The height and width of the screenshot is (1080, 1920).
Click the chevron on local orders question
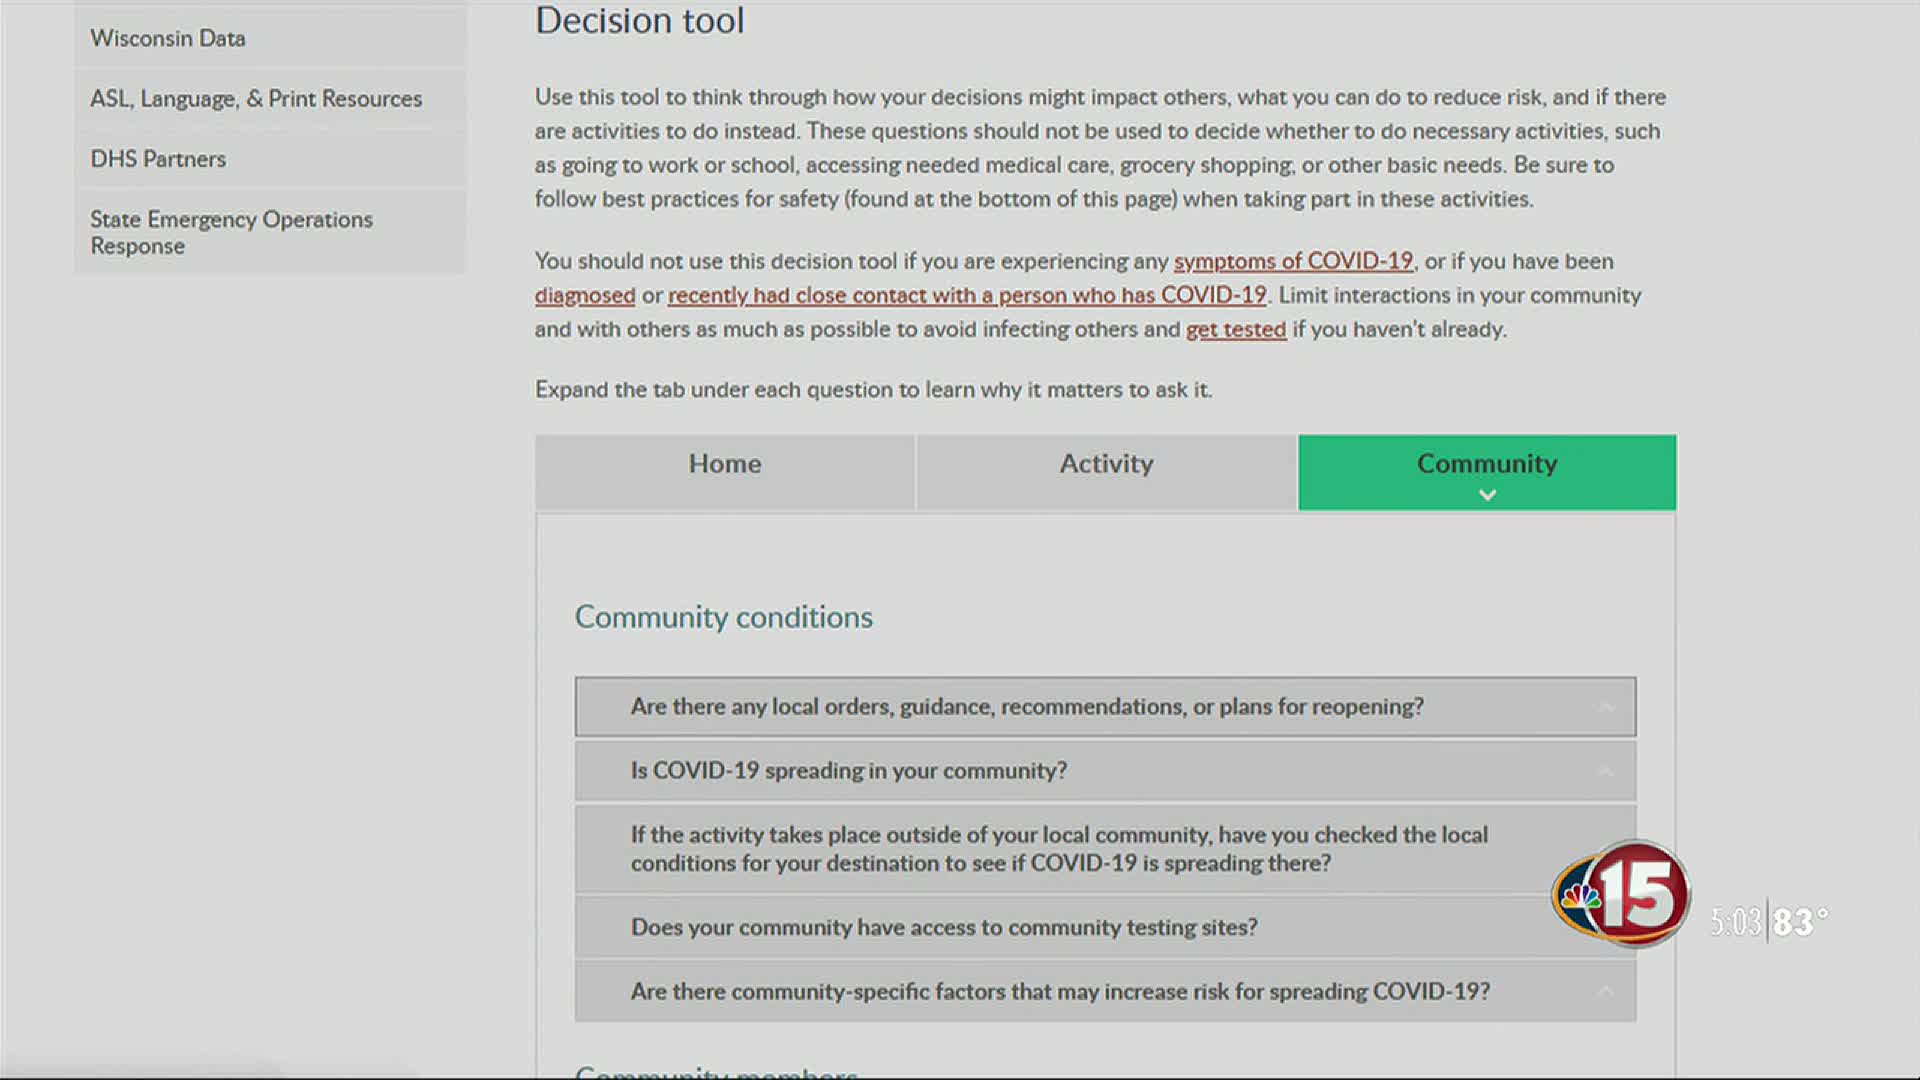click(1606, 708)
